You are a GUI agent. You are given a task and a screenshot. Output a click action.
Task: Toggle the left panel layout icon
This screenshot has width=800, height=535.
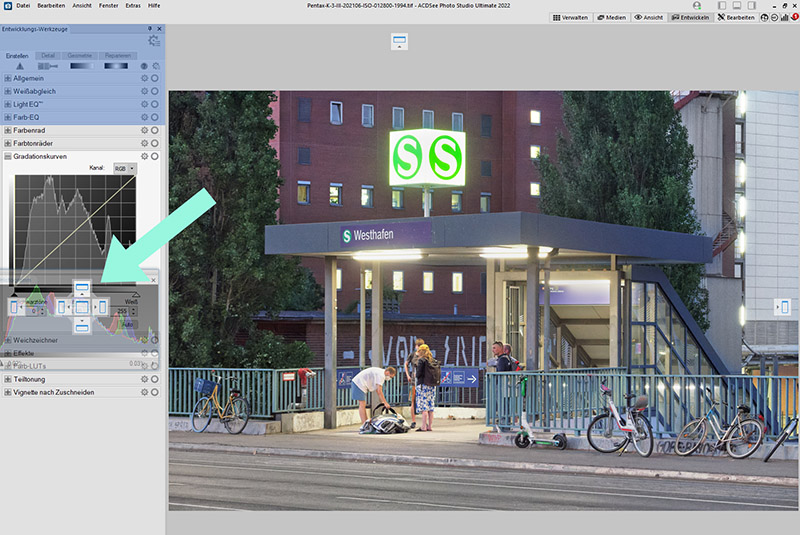(721, 6)
